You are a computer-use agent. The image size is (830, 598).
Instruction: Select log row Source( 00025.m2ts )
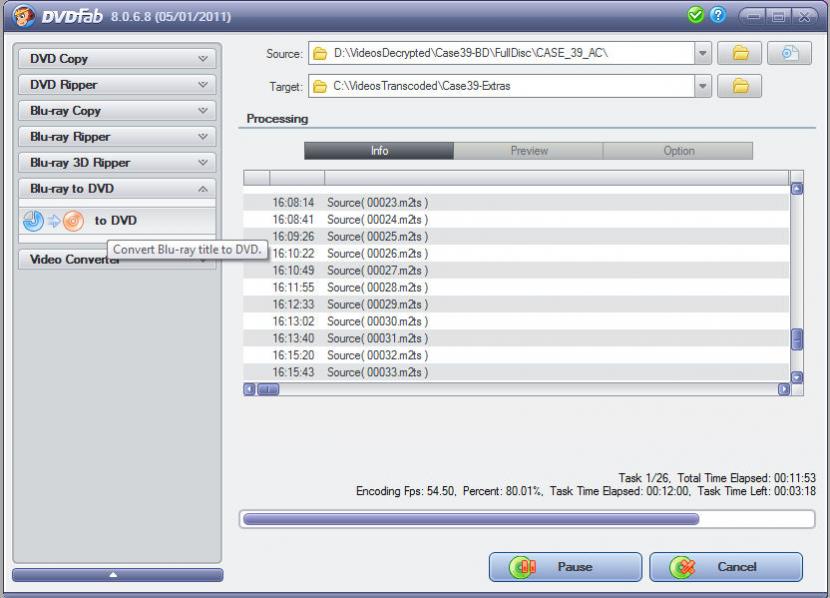[516, 237]
